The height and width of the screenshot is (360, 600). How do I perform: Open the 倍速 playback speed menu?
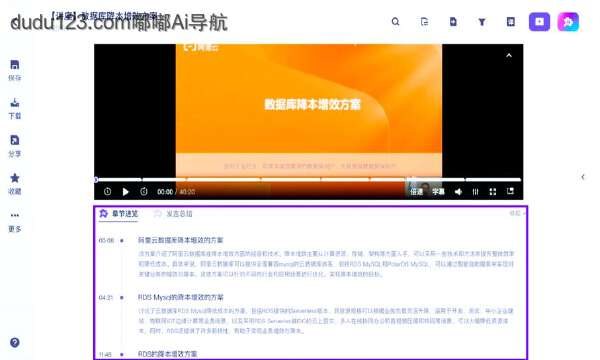416,192
